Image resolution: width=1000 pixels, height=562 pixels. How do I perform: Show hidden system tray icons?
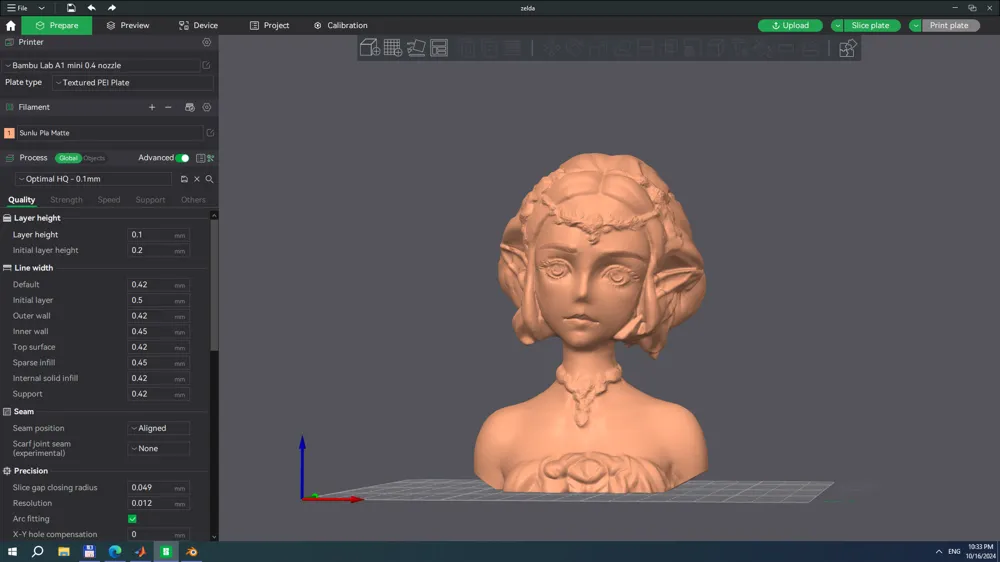939,552
